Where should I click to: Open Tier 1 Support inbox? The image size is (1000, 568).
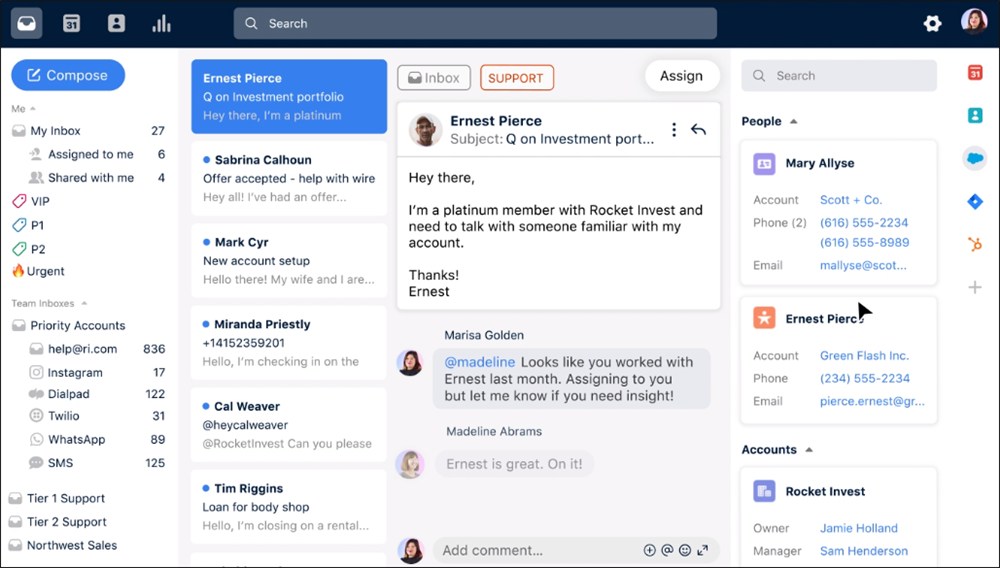(57, 499)
